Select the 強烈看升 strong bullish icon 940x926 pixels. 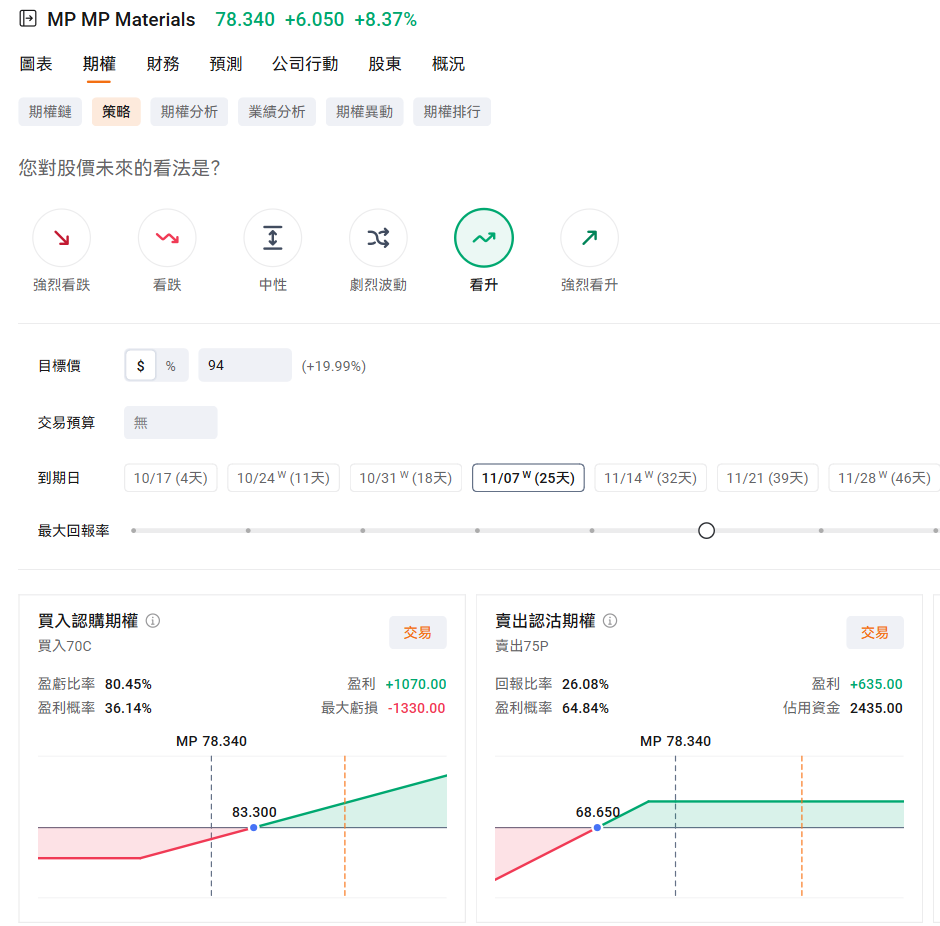[589, 237]
